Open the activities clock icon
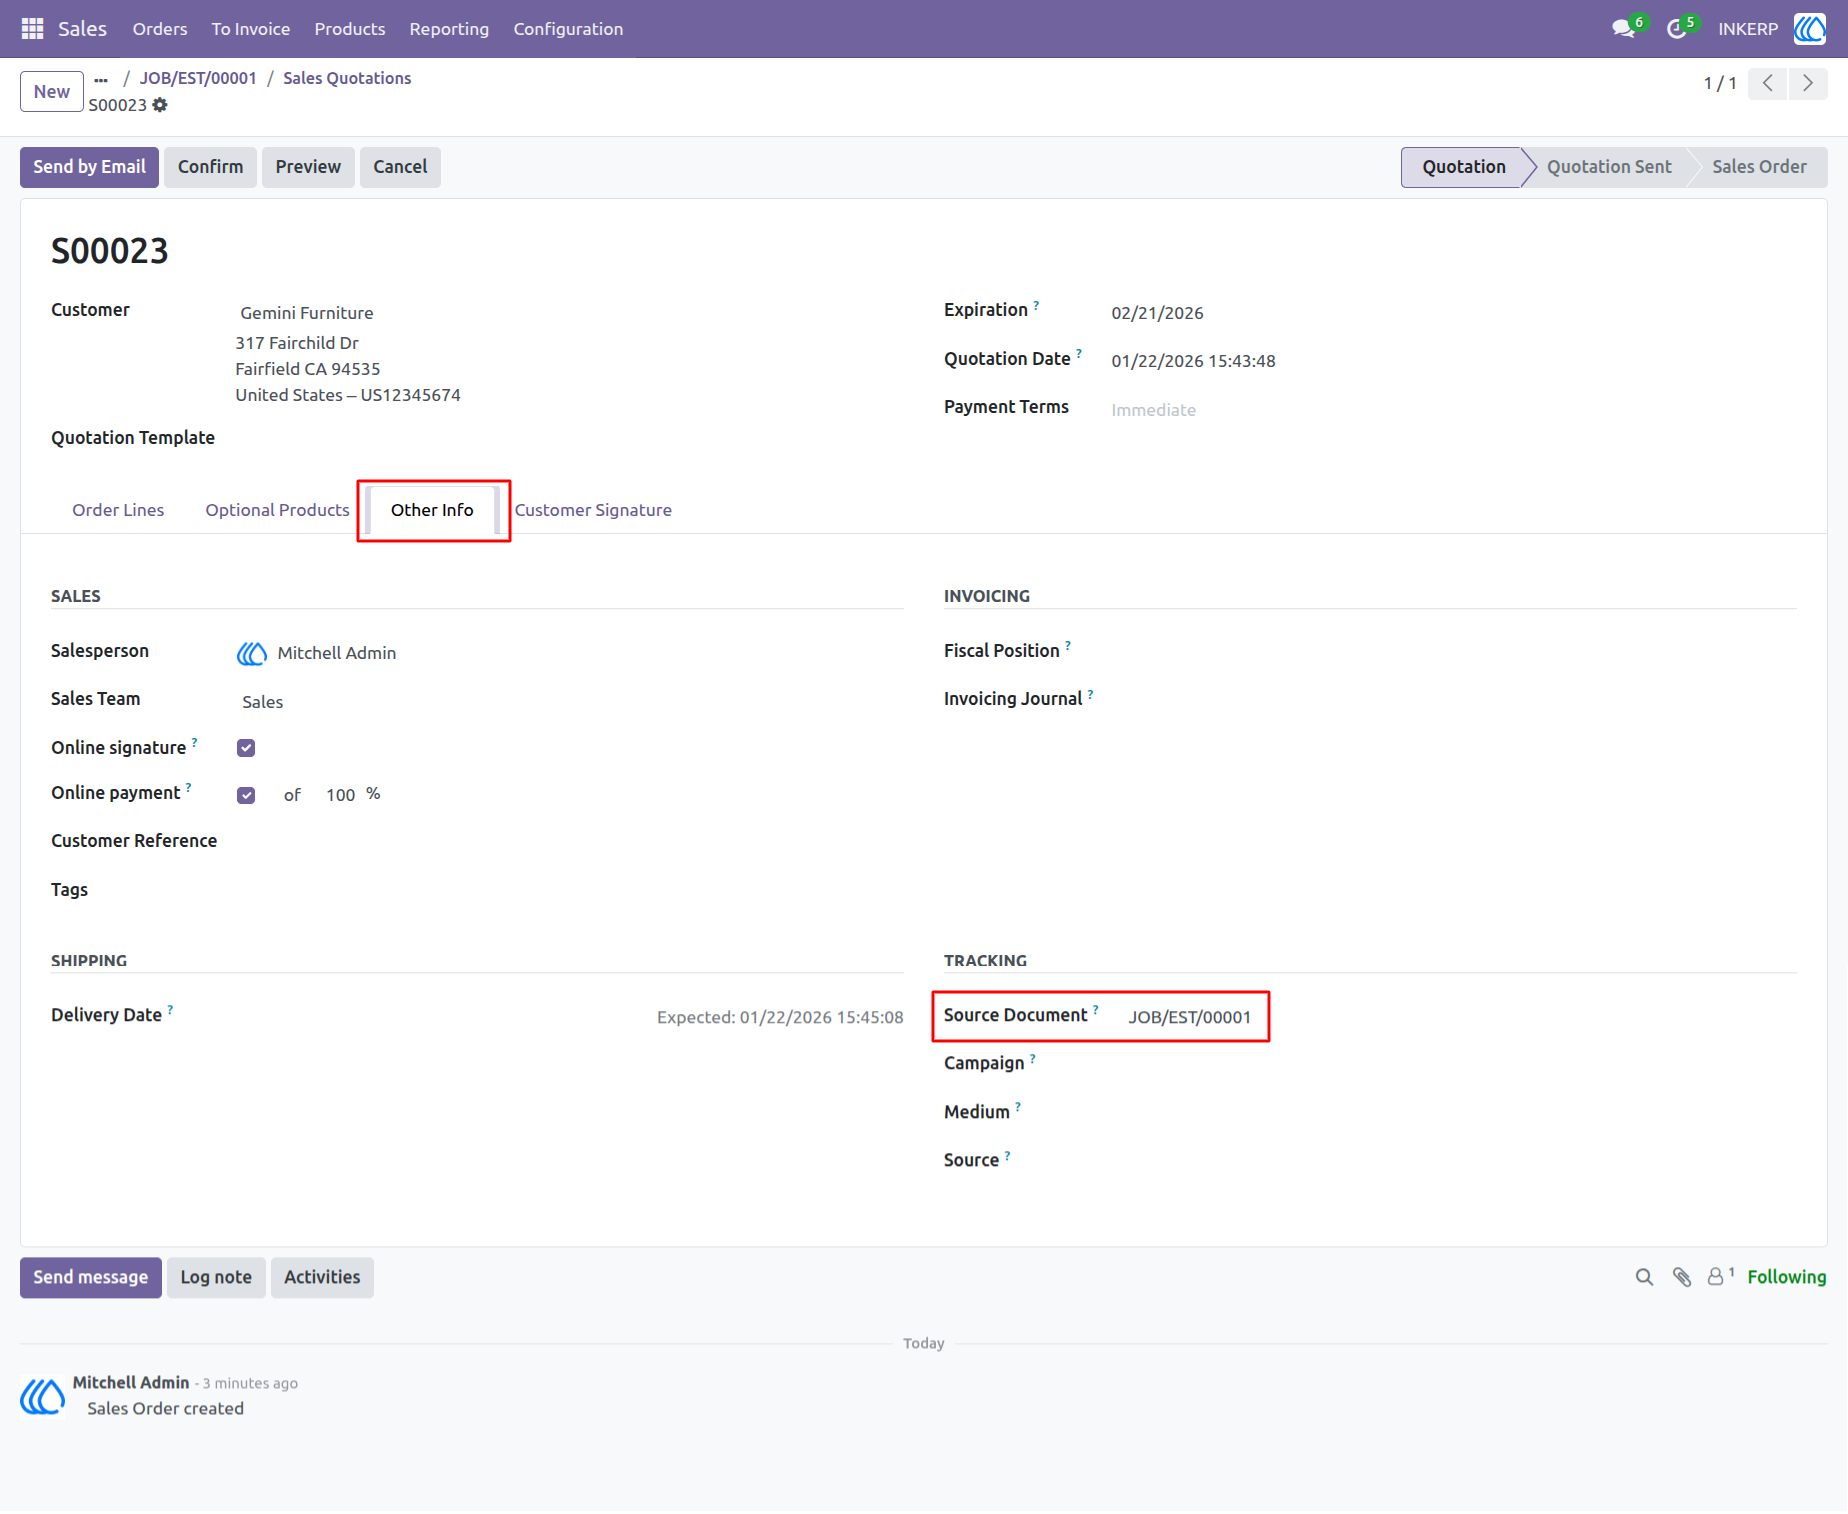 click(x=1677, y=29)
